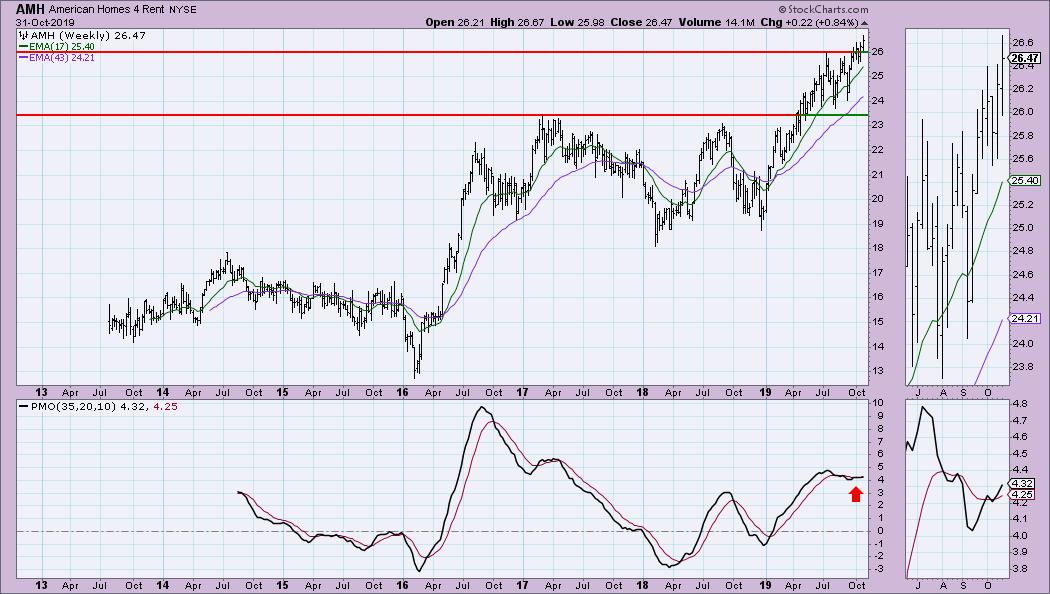The height and width of the screenshot is (594, 1050).
Task: Click the 25.40 EMA tag in zoom panel
Action: [x=1025, y=180]
